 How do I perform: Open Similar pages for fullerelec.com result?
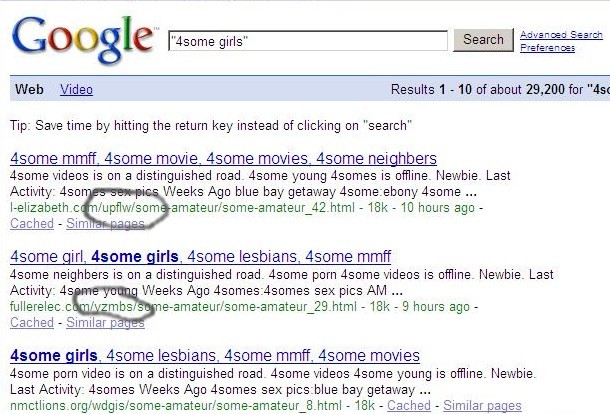pos(105,323)
